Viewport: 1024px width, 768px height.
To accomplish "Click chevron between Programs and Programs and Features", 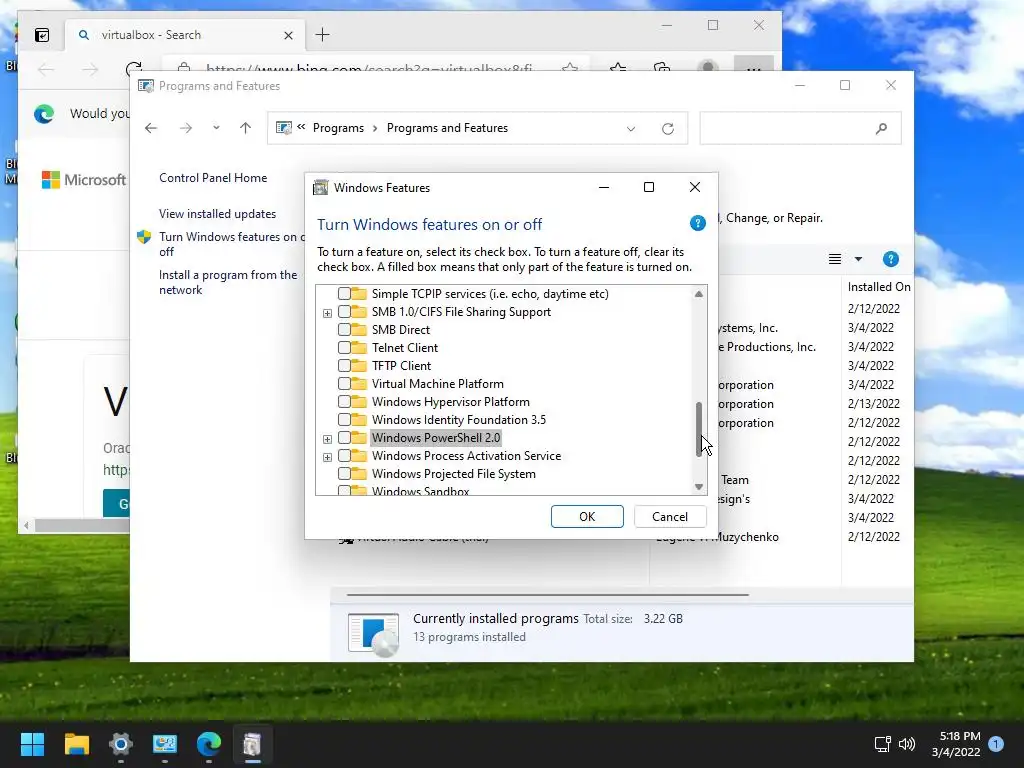I will coord(376,129).
